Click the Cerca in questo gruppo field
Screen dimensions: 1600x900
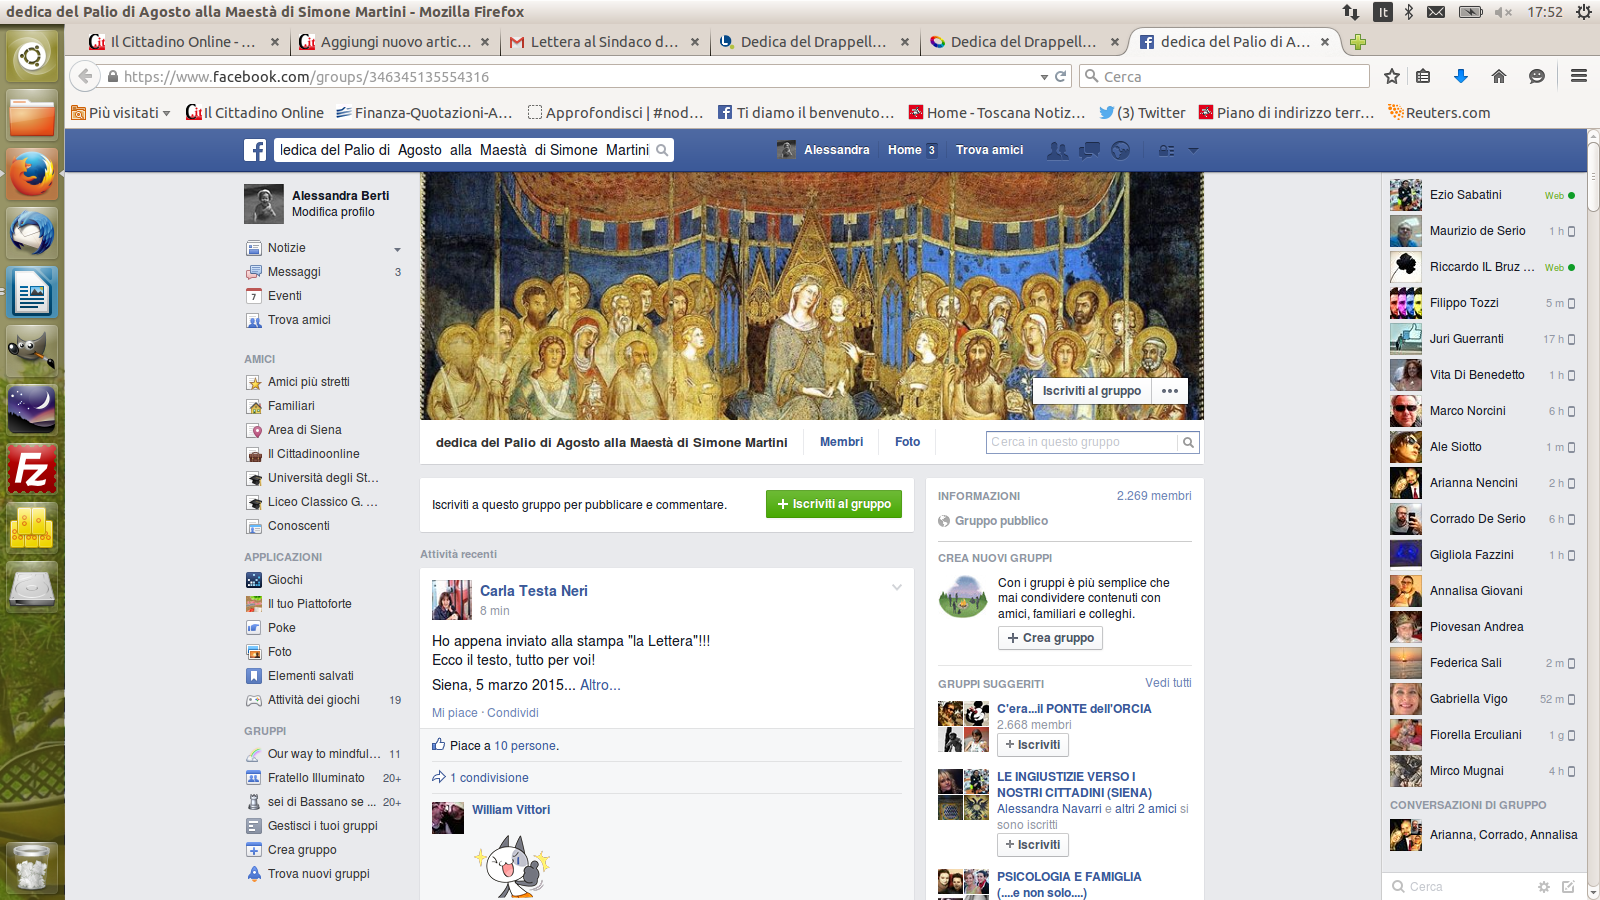(1081, 442)
